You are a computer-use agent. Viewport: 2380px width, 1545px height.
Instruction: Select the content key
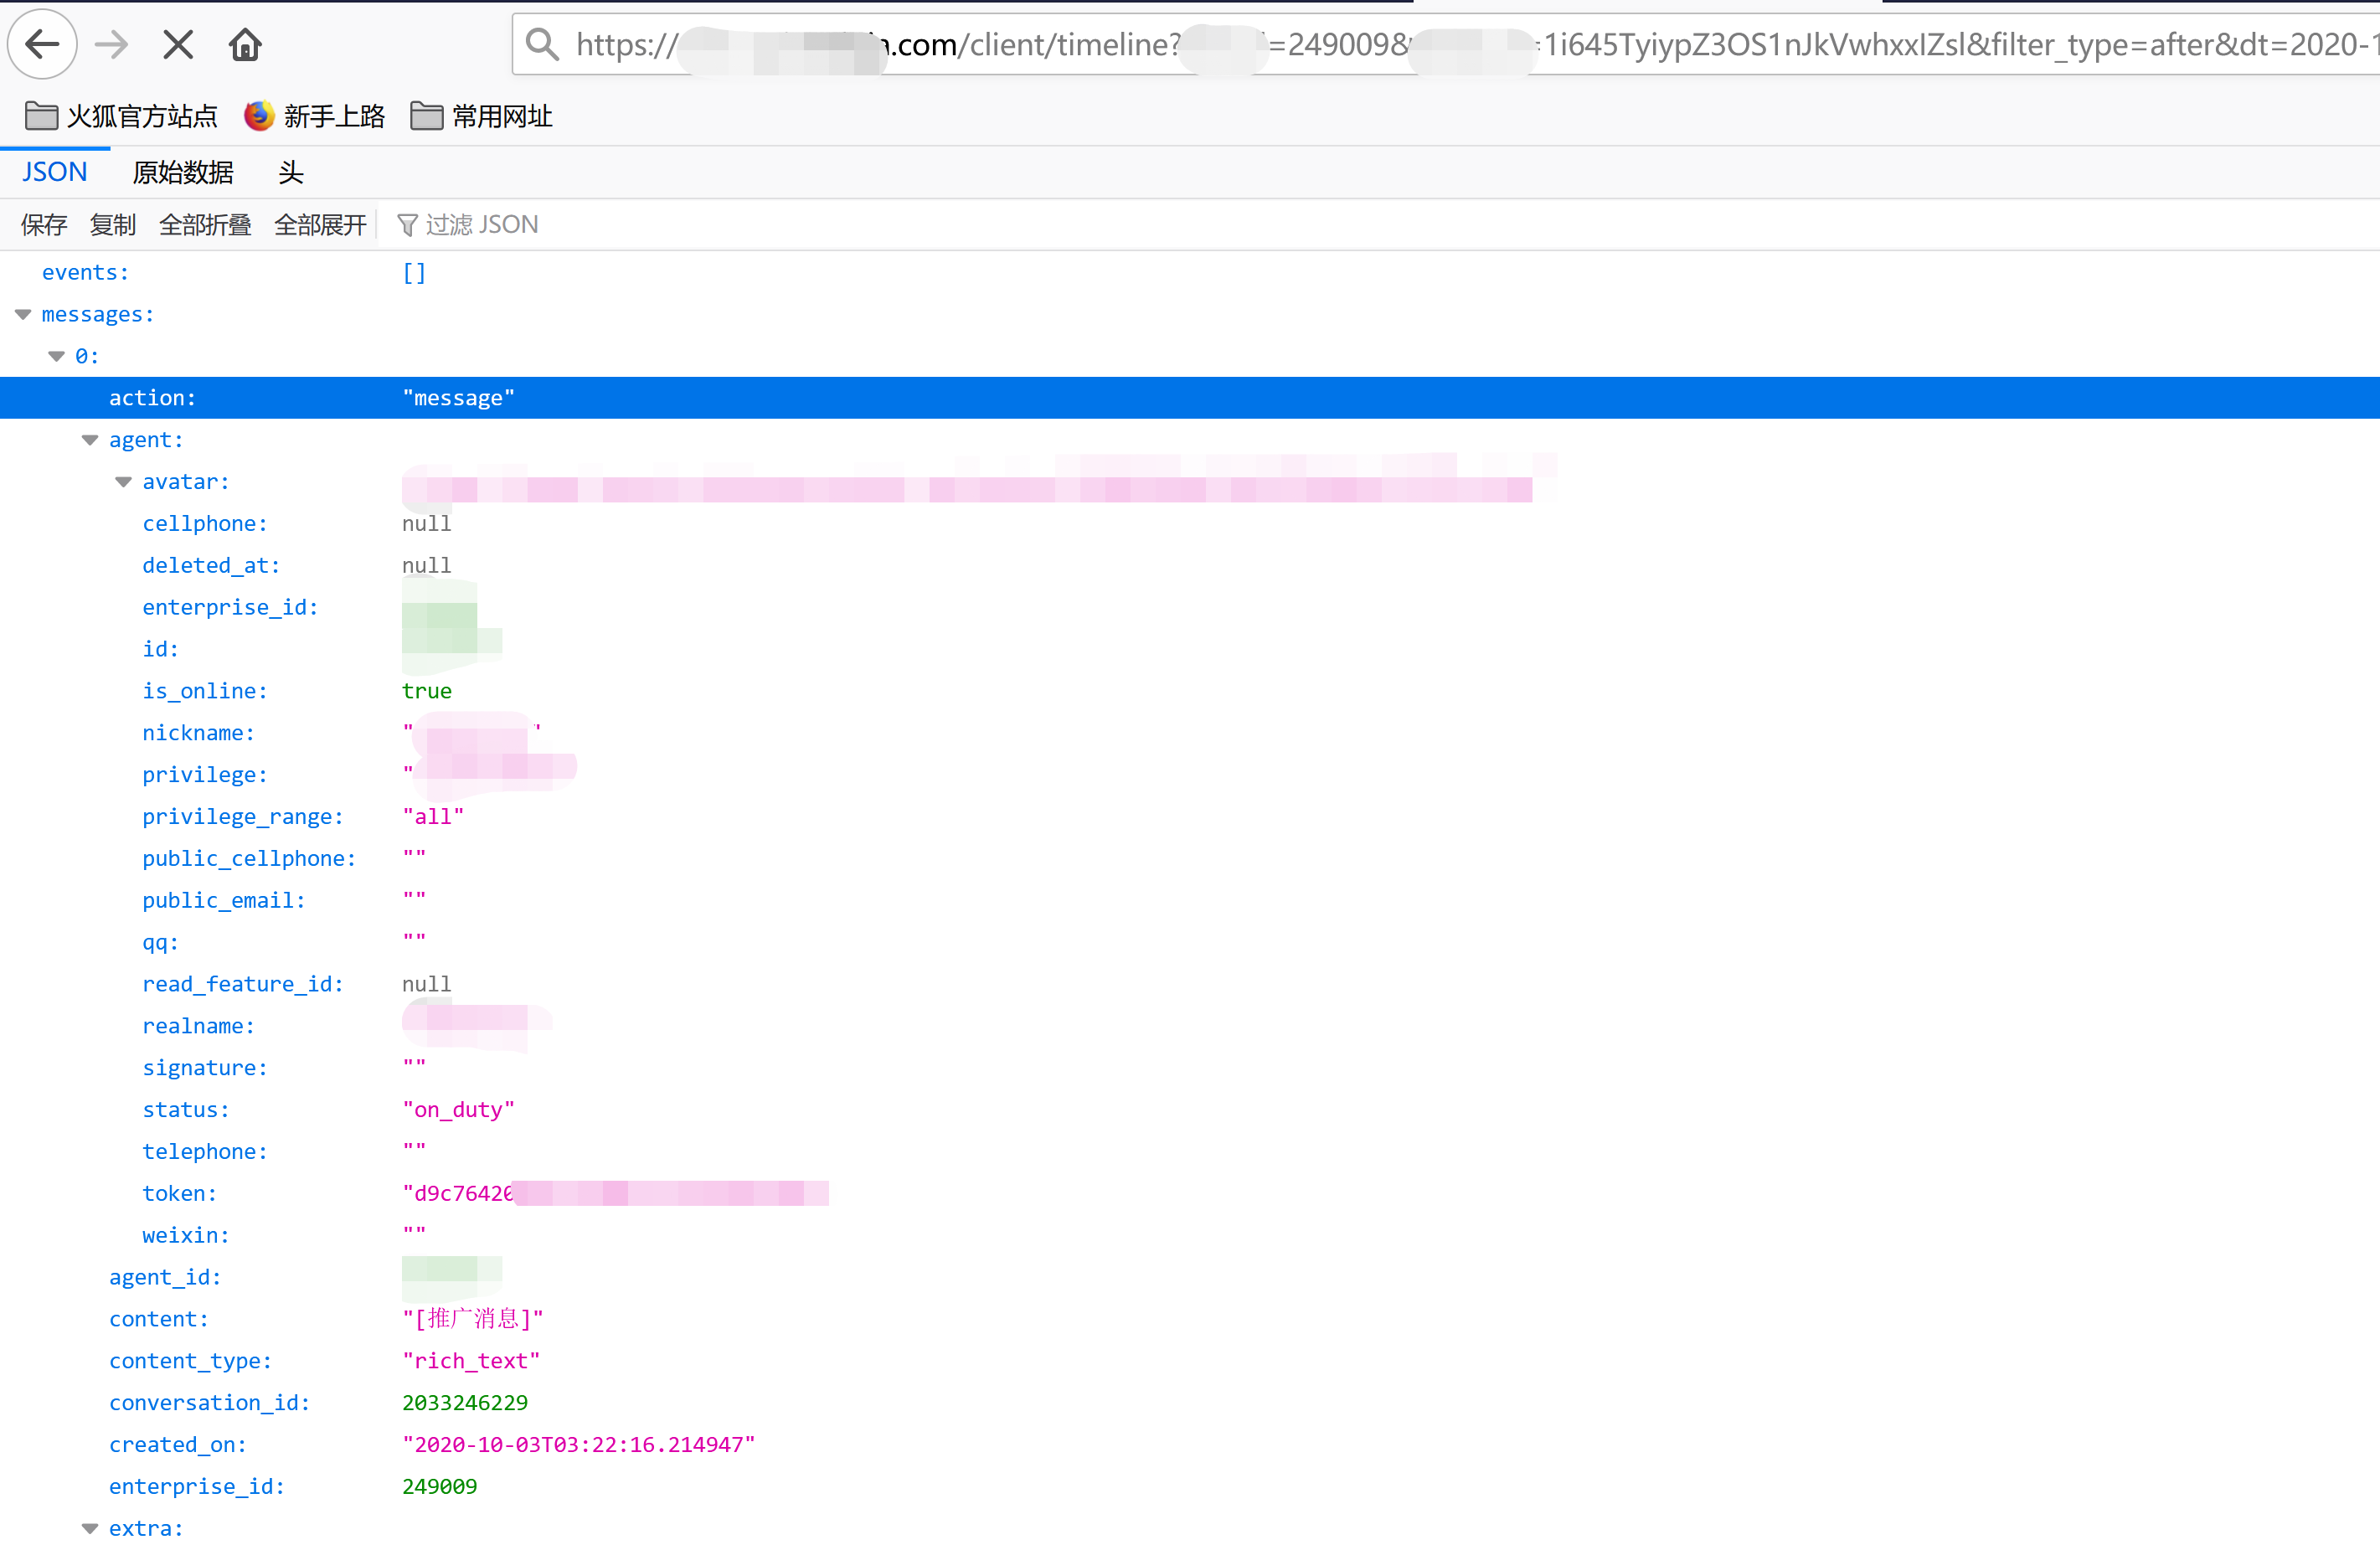tap(158, 1319)
